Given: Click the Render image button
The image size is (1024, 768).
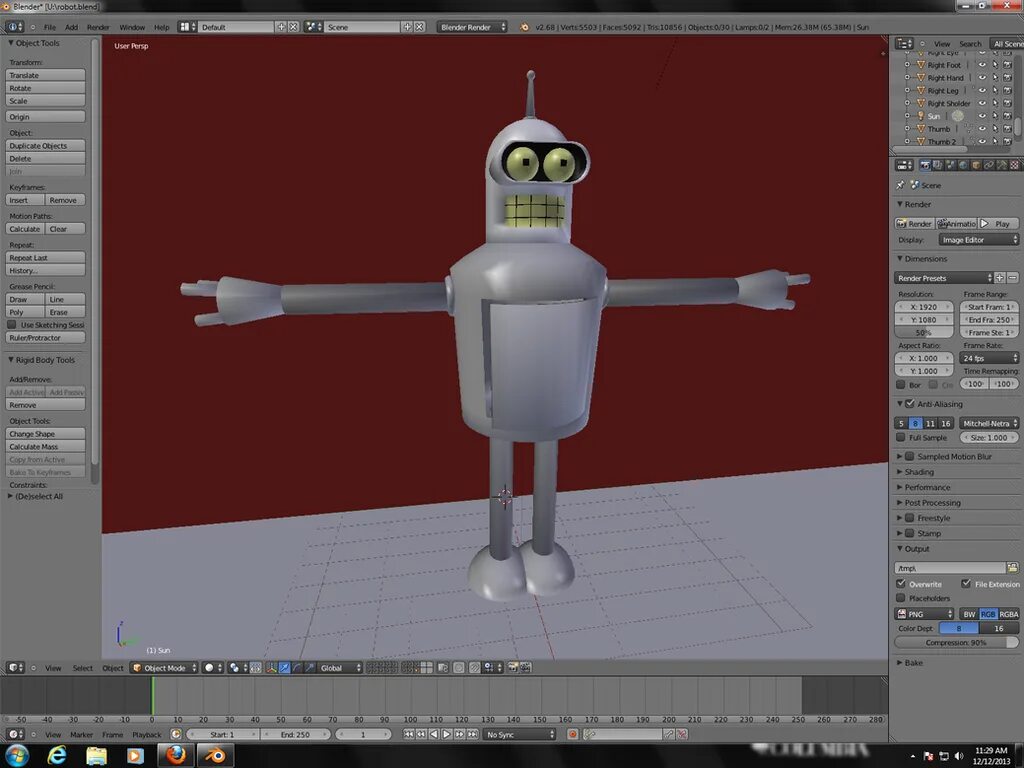Looking at the screenshot, I should 914,223.
